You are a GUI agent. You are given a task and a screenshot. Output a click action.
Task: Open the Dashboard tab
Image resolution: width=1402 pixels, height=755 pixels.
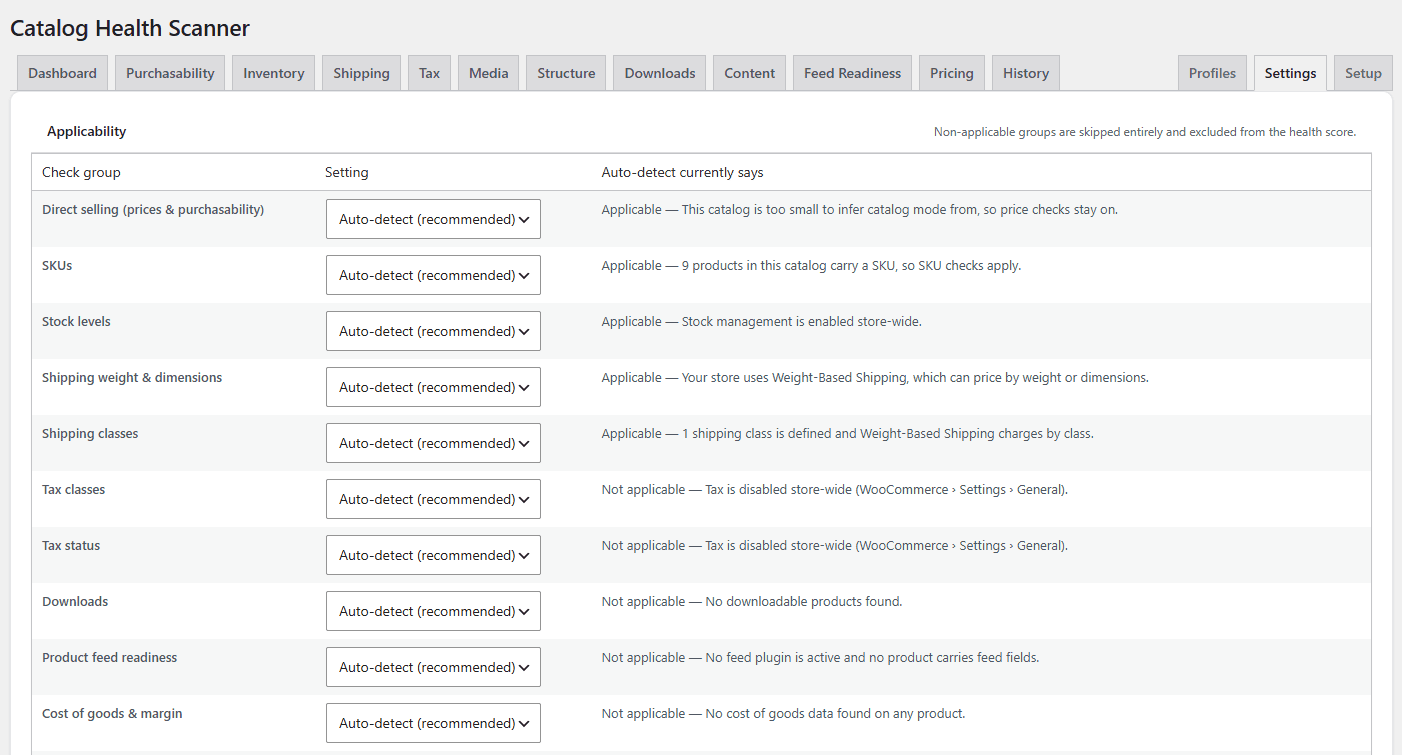click(62, 73)
